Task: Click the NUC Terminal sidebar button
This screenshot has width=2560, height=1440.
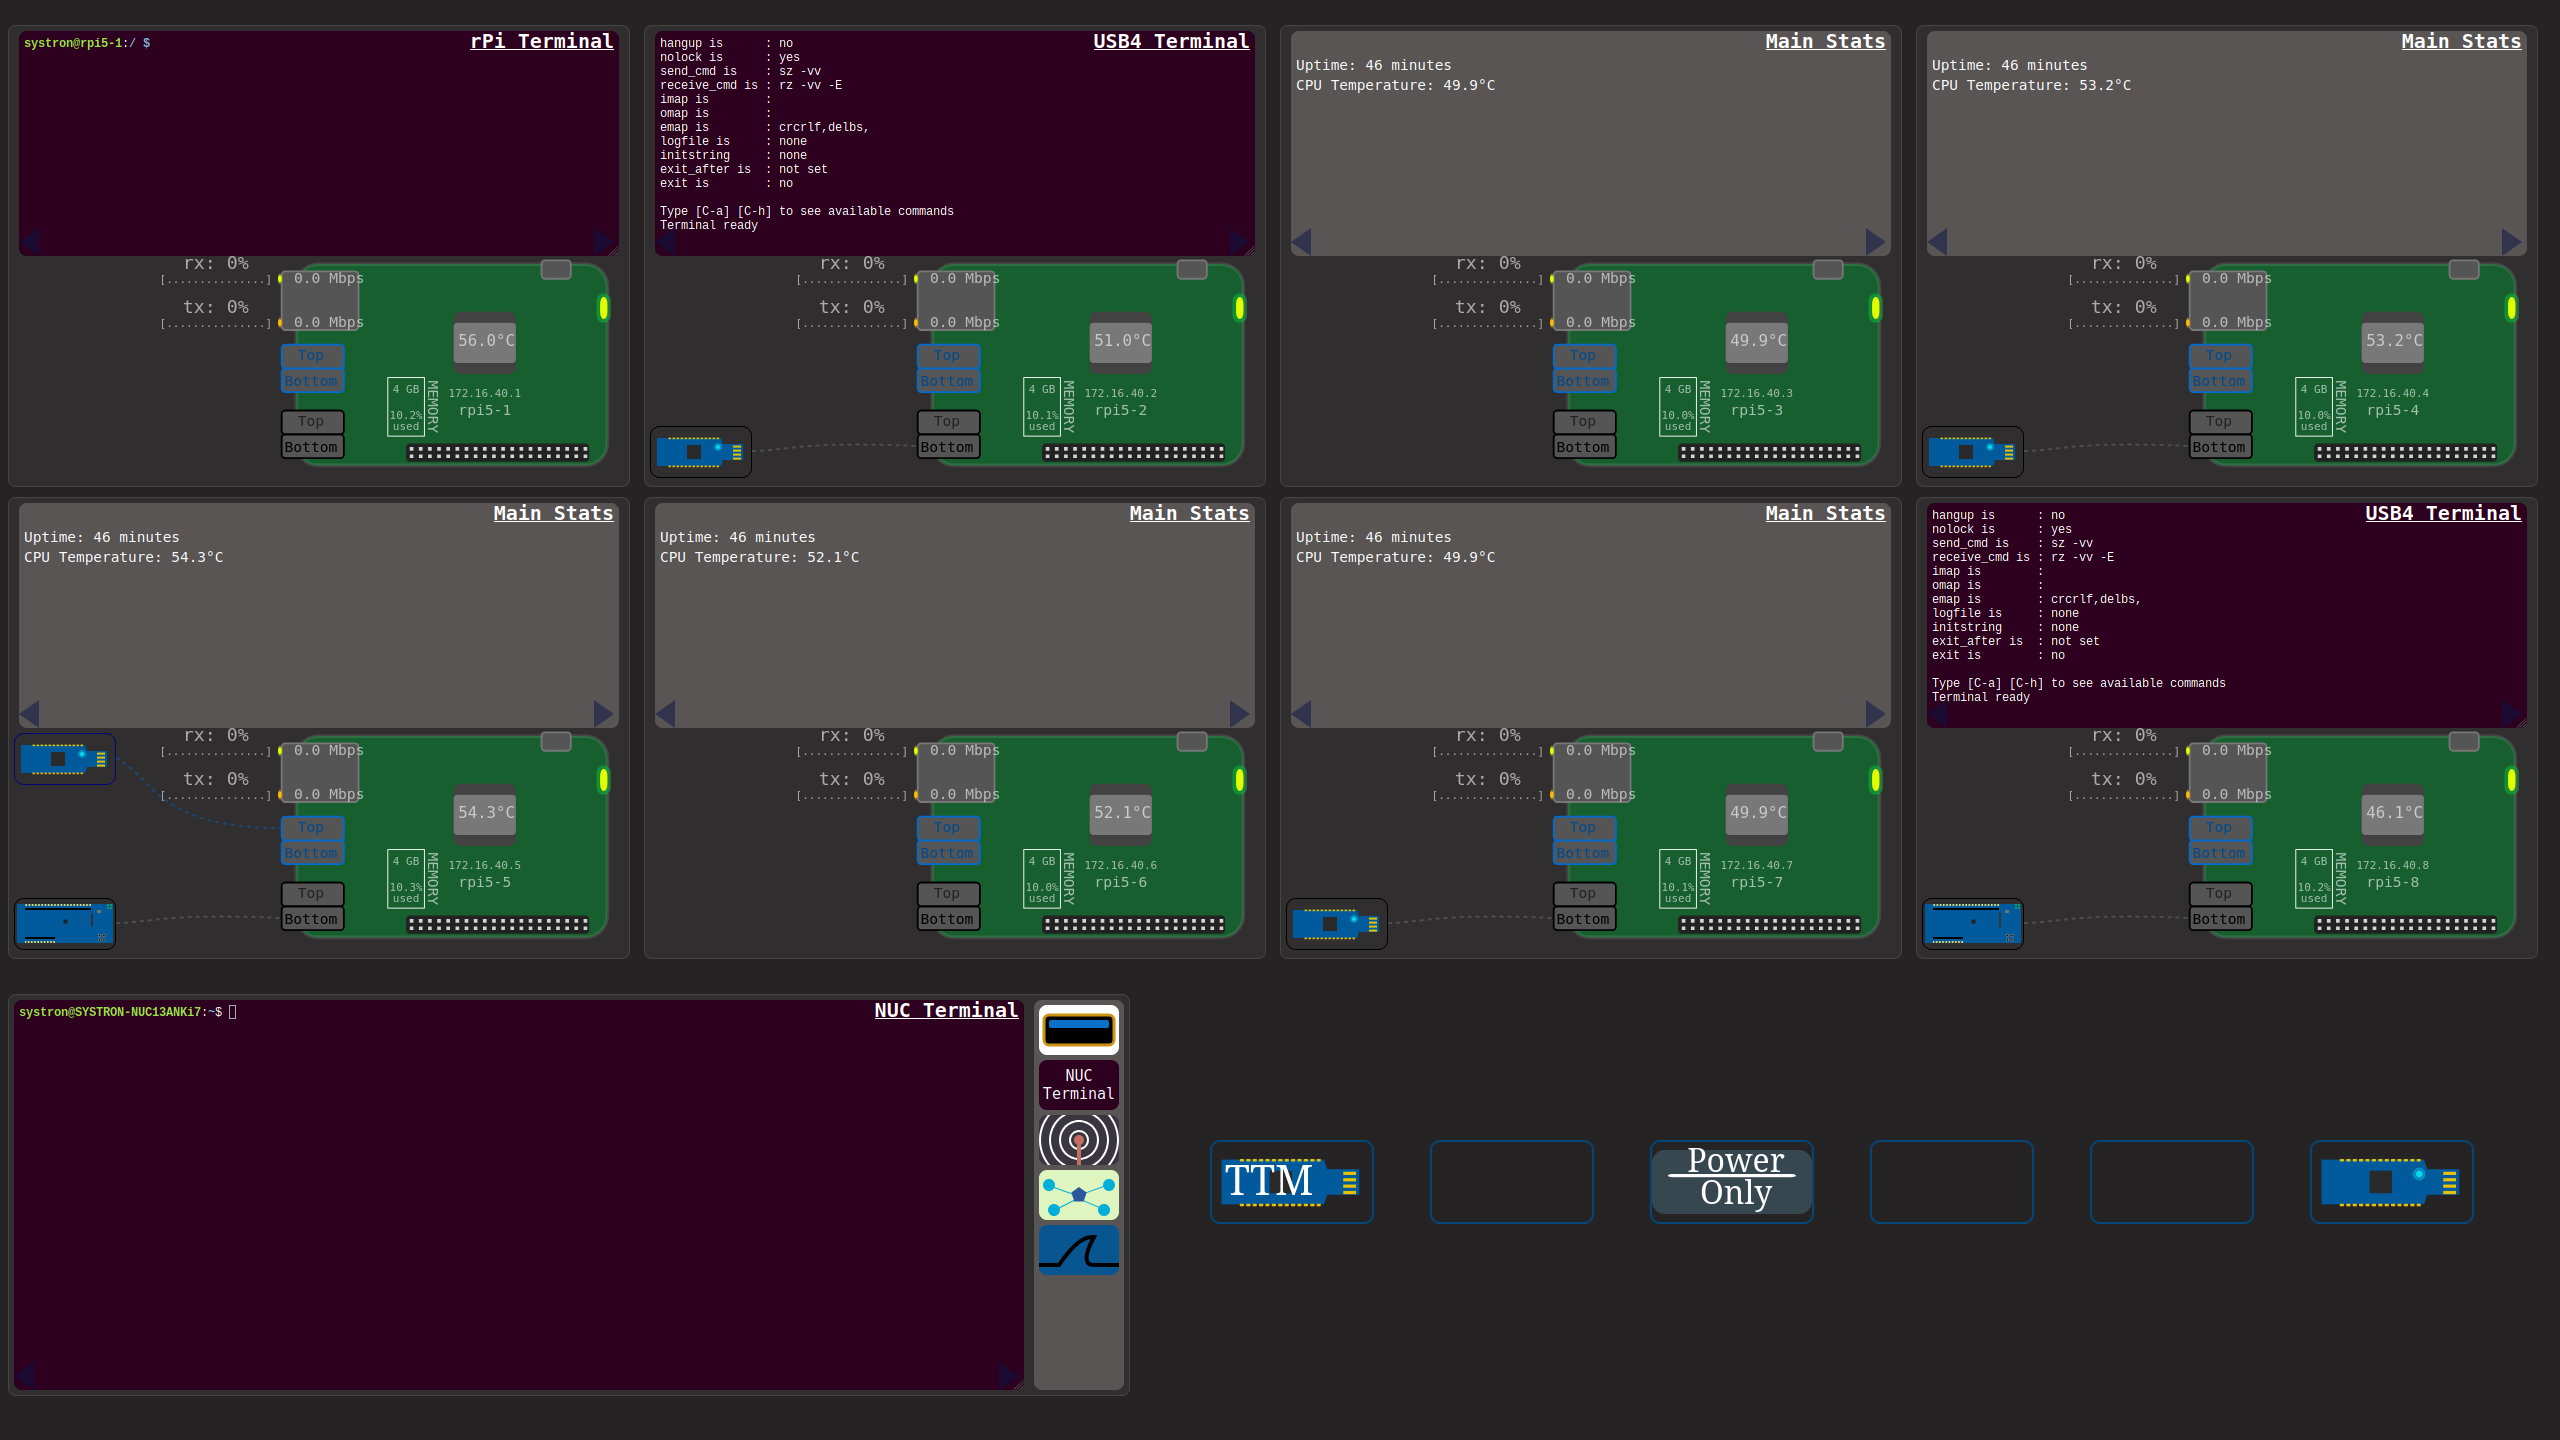Action: [x=1078, y=1085]
